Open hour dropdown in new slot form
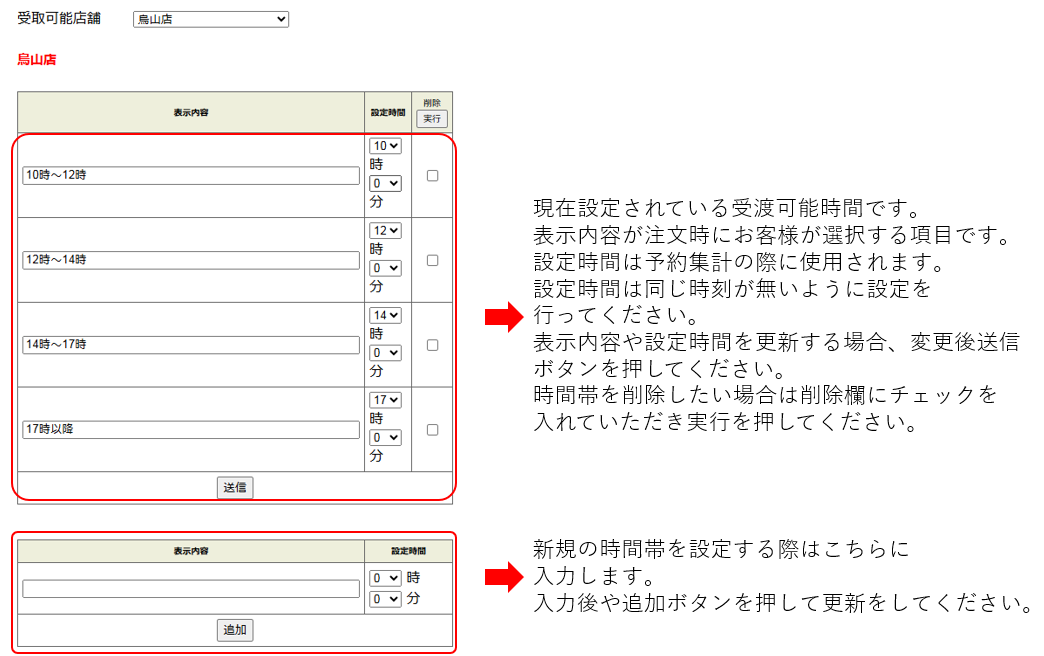1044x656 pixels. click(x=385, y=578)
